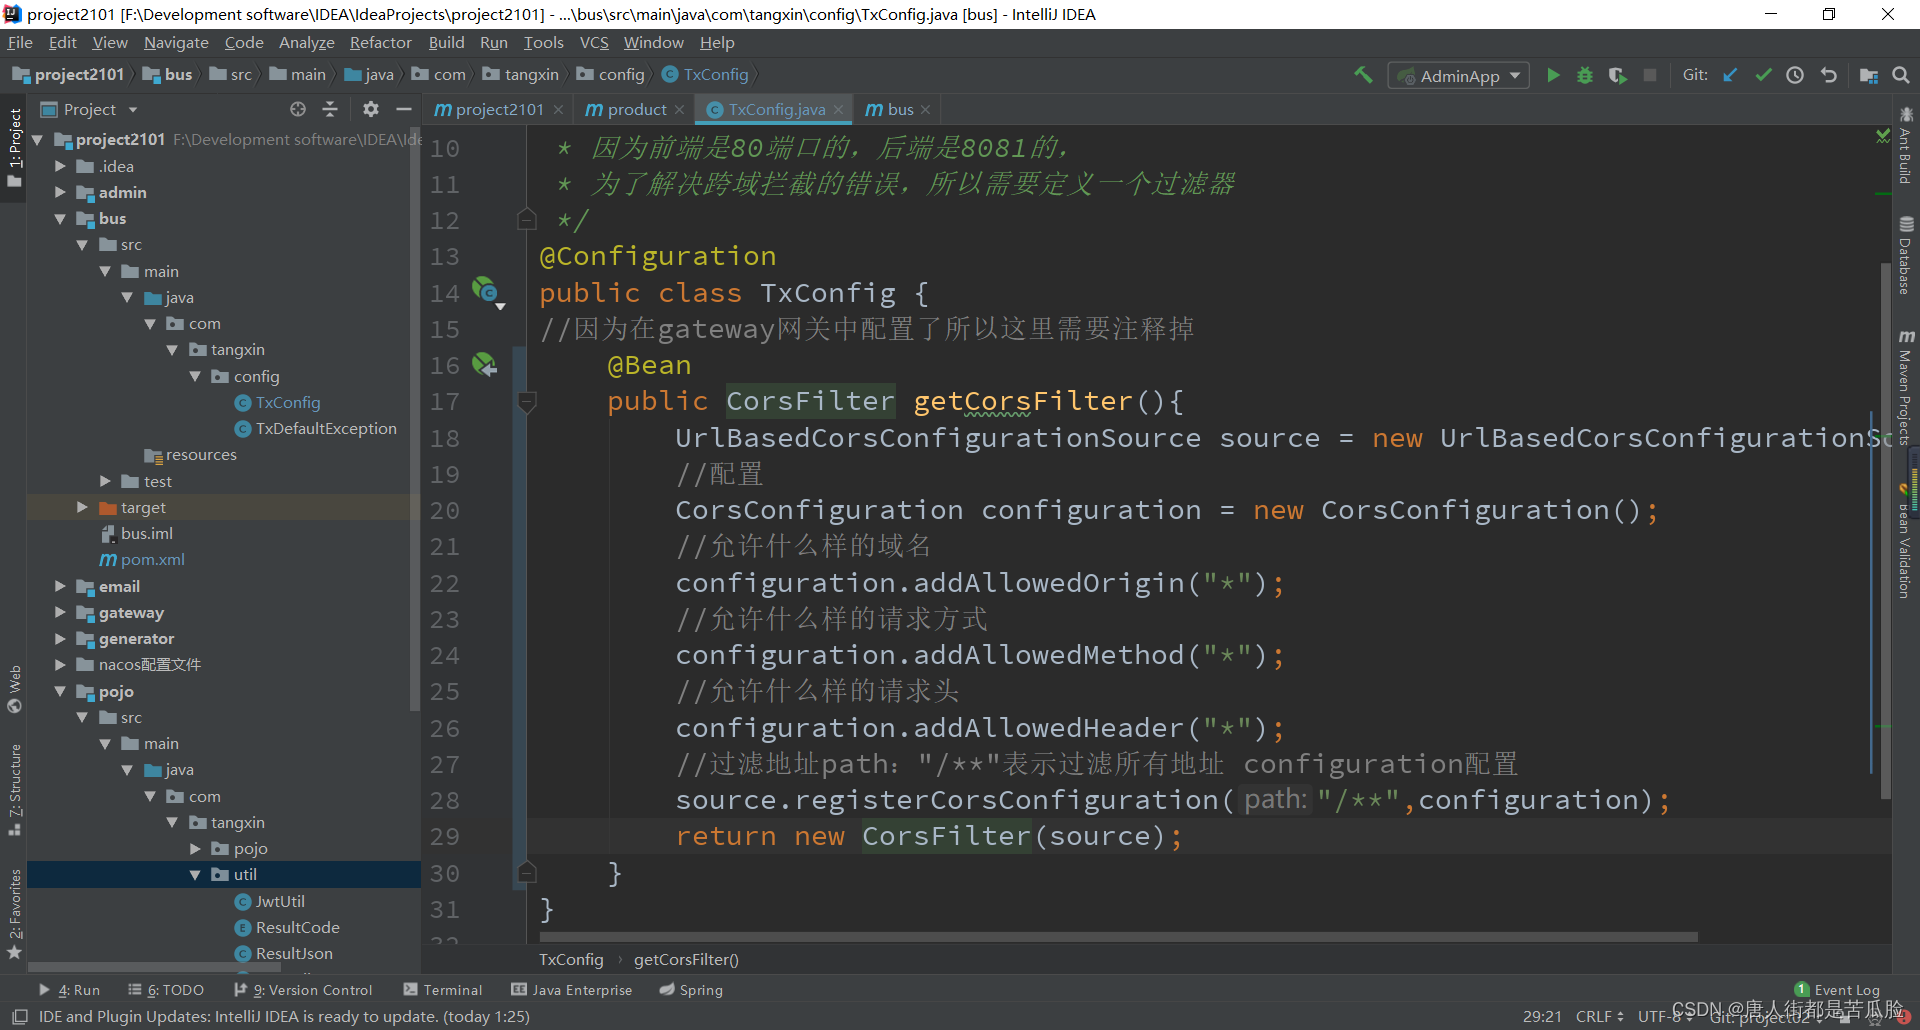Run AdminApp with the green play icon

pos(1553,75)
